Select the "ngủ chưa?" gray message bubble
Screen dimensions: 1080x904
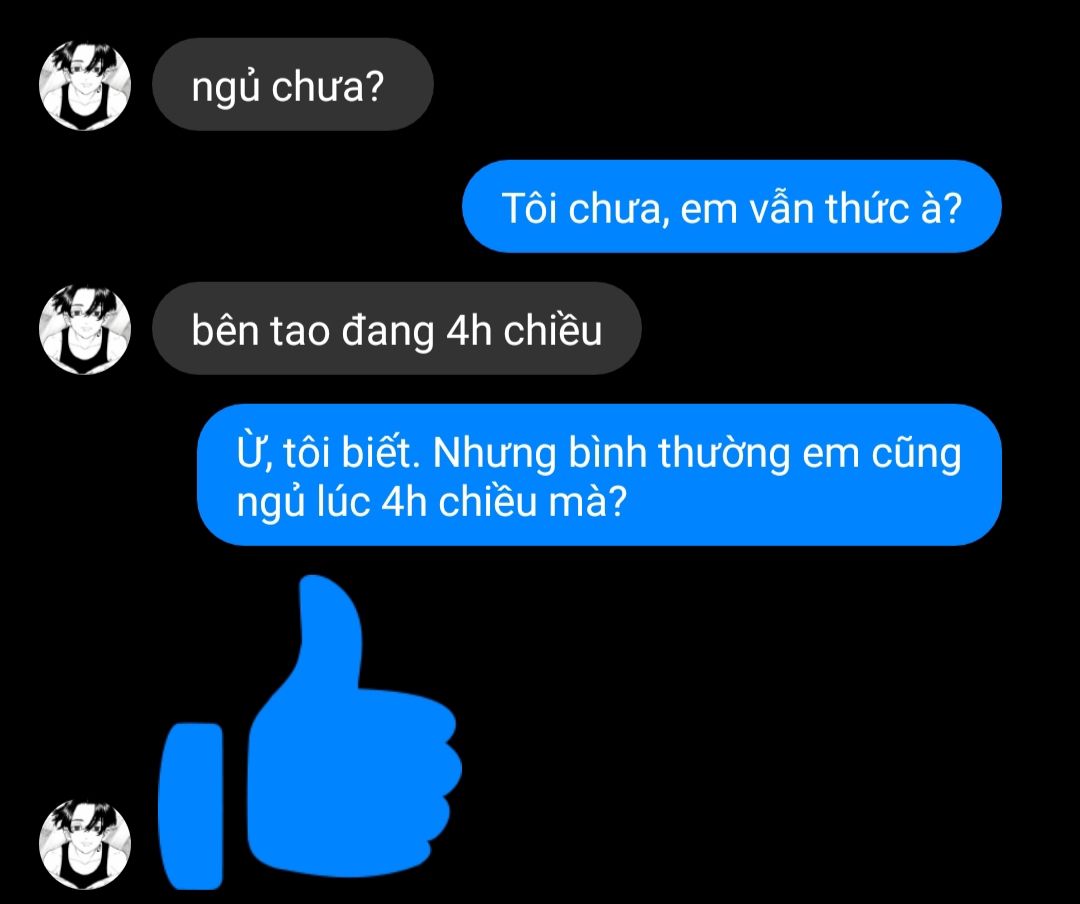pyautogui.click(x=293, y=85)
